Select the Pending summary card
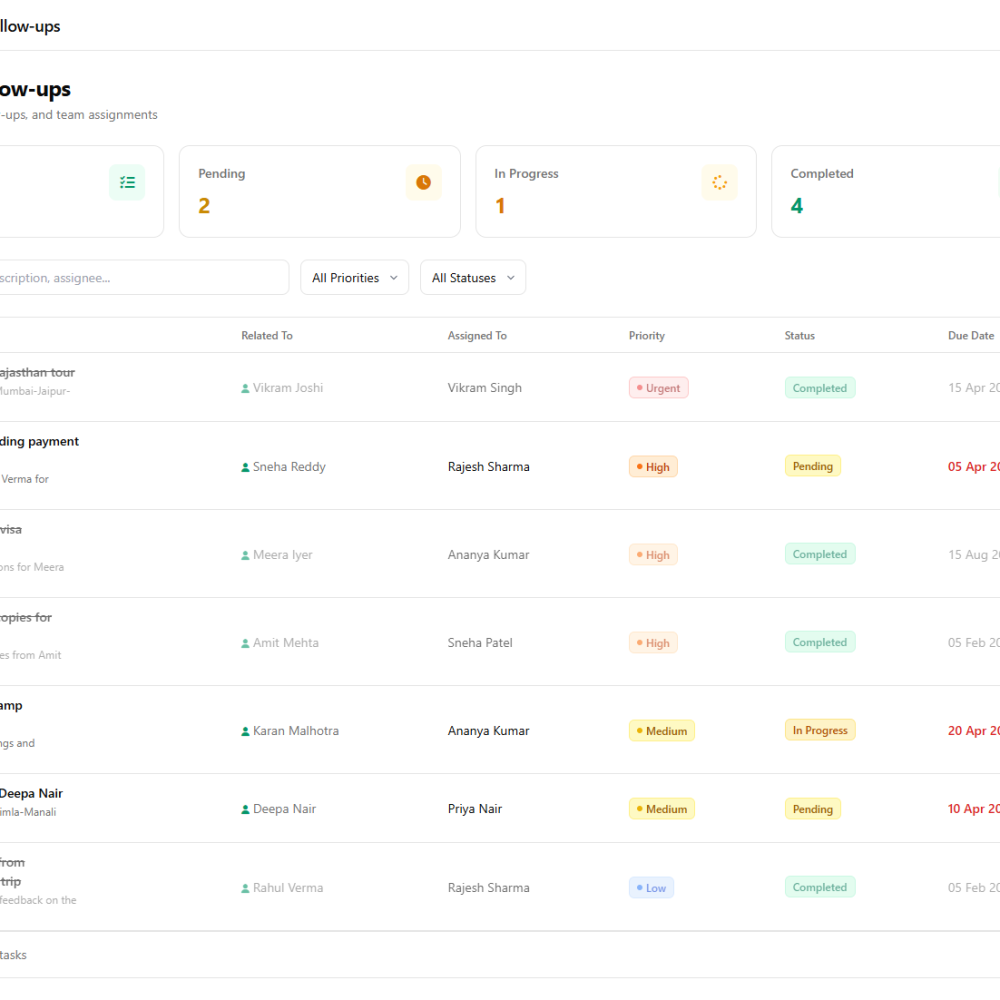The image size is (1000, 1000). (x=320, y=191)
